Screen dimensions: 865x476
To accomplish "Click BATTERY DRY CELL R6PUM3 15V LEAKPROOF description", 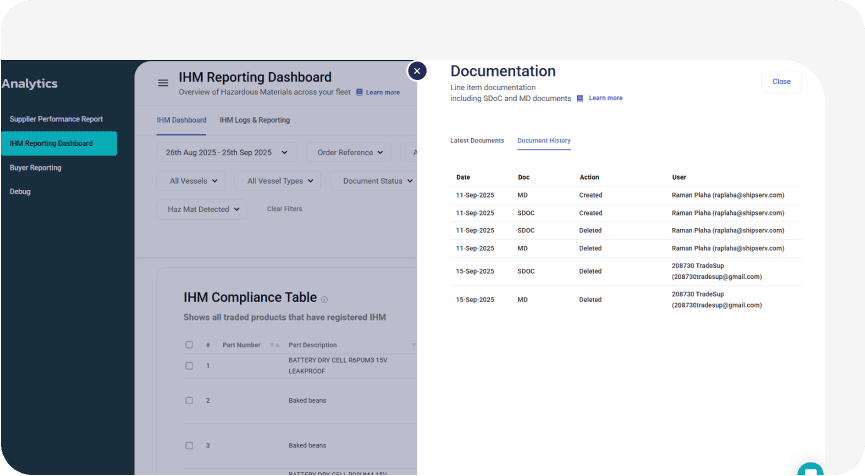I will (338, 366).
